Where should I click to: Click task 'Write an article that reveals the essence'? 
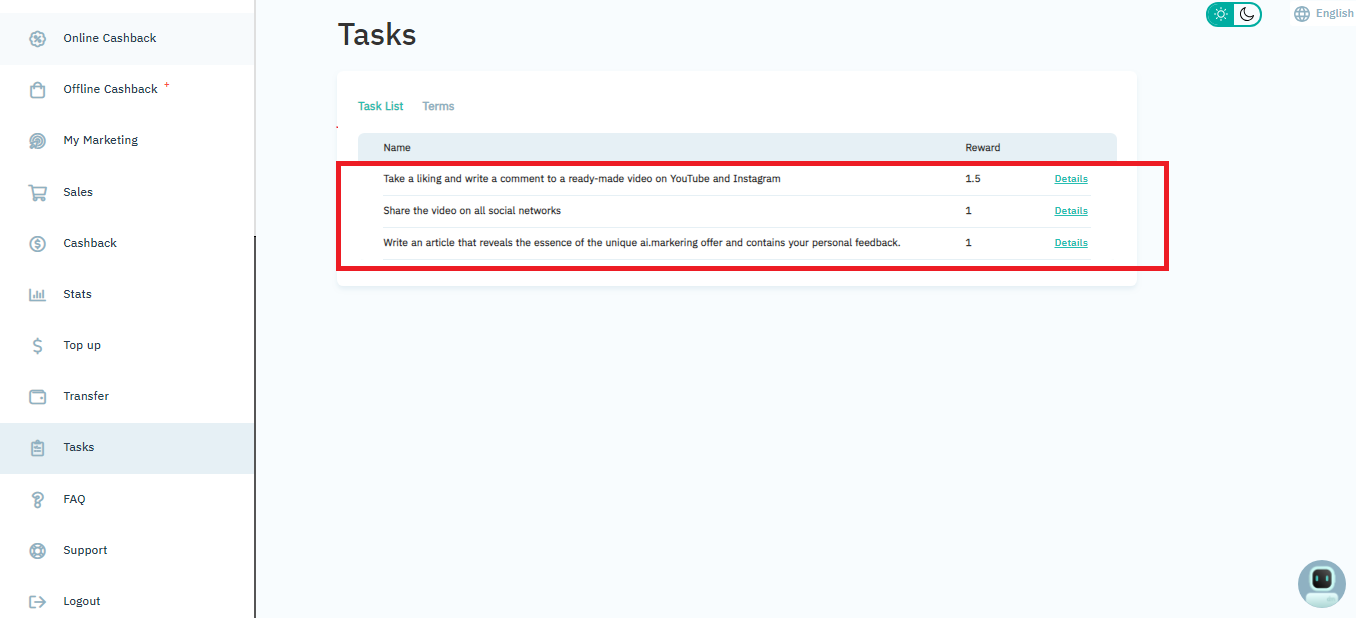point(642,243)
